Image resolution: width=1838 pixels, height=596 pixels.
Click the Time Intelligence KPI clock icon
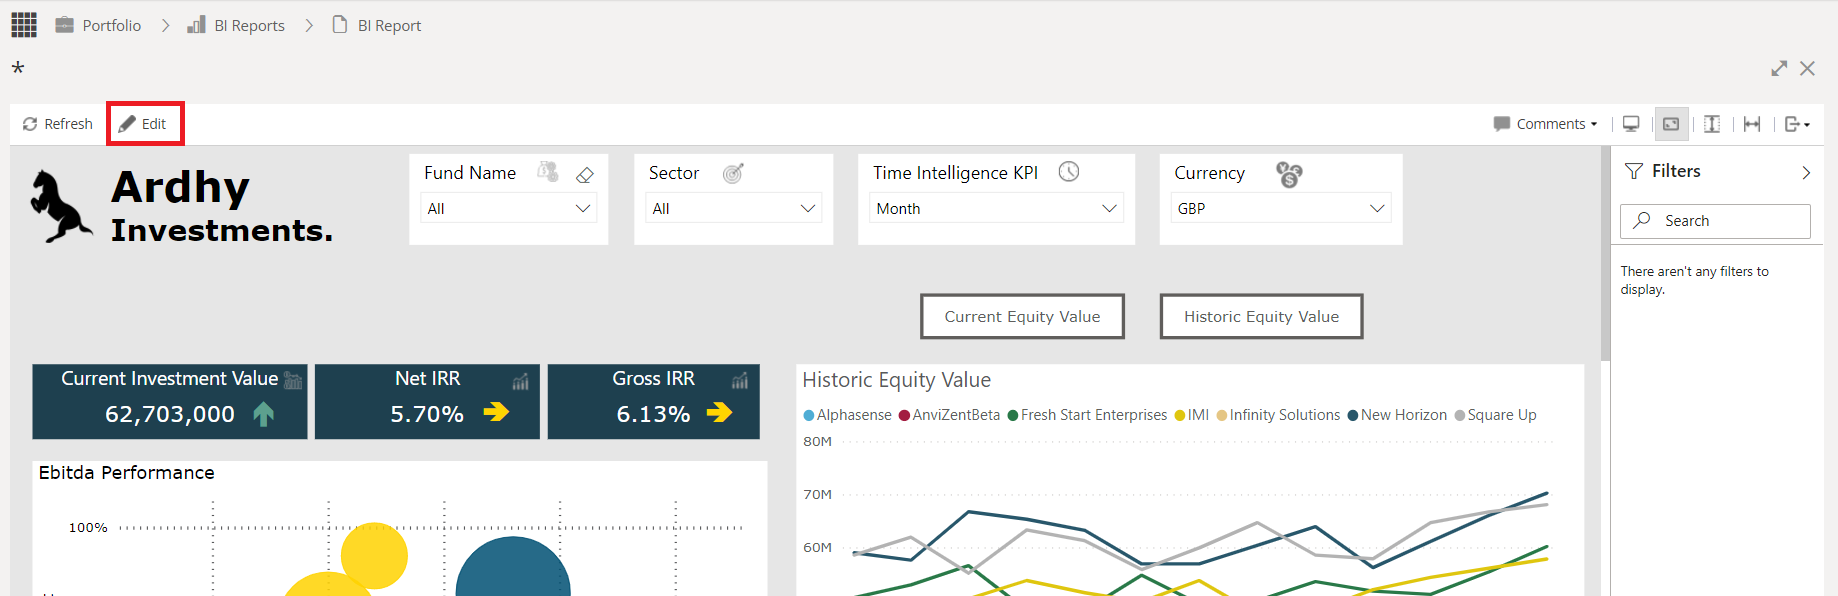(x=1069, y=172)
